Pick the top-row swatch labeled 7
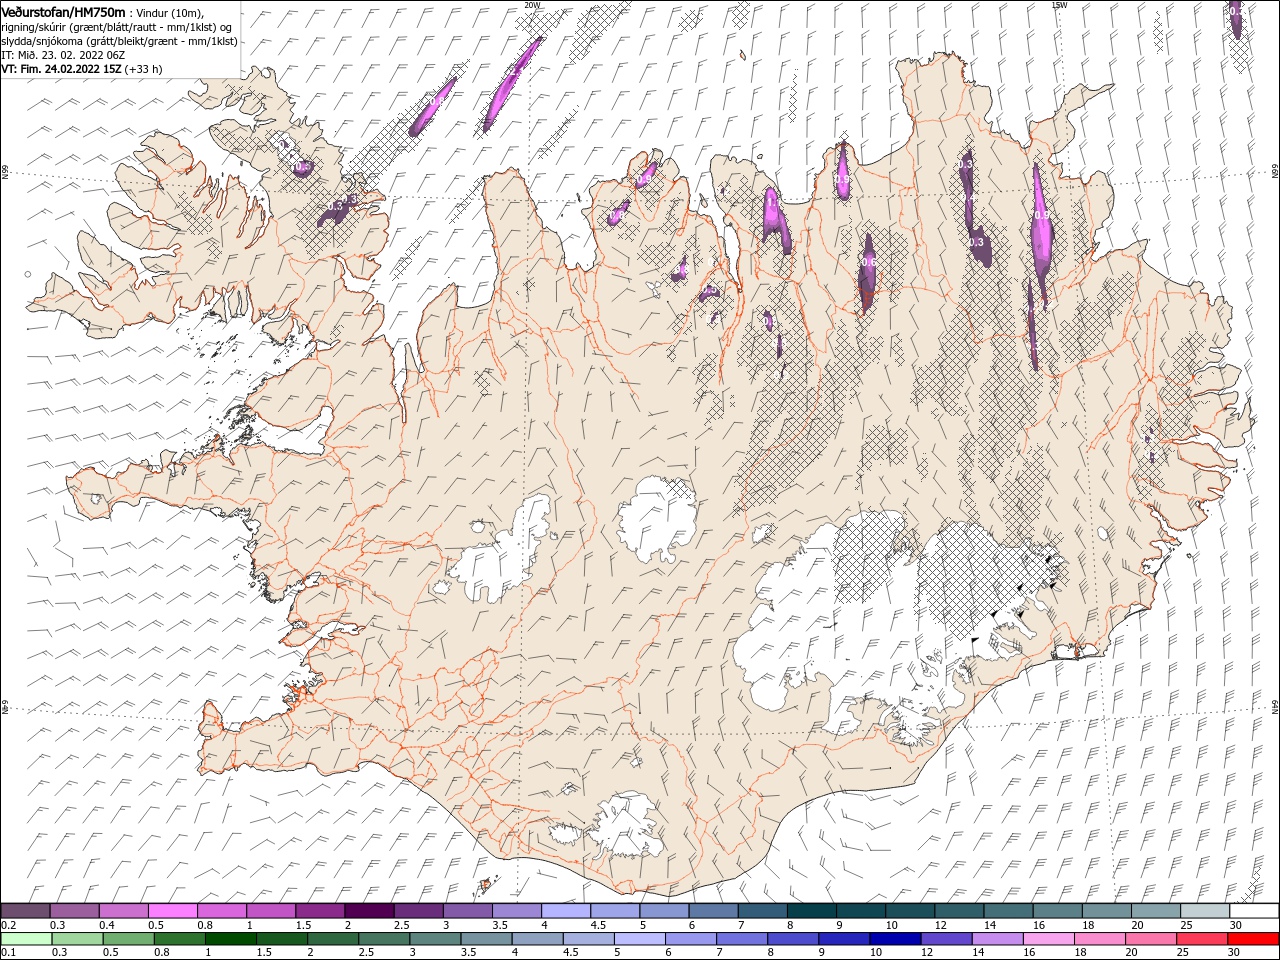This screenshot has height=960, width=1280. pyautogui.click(x=761, y=911)
